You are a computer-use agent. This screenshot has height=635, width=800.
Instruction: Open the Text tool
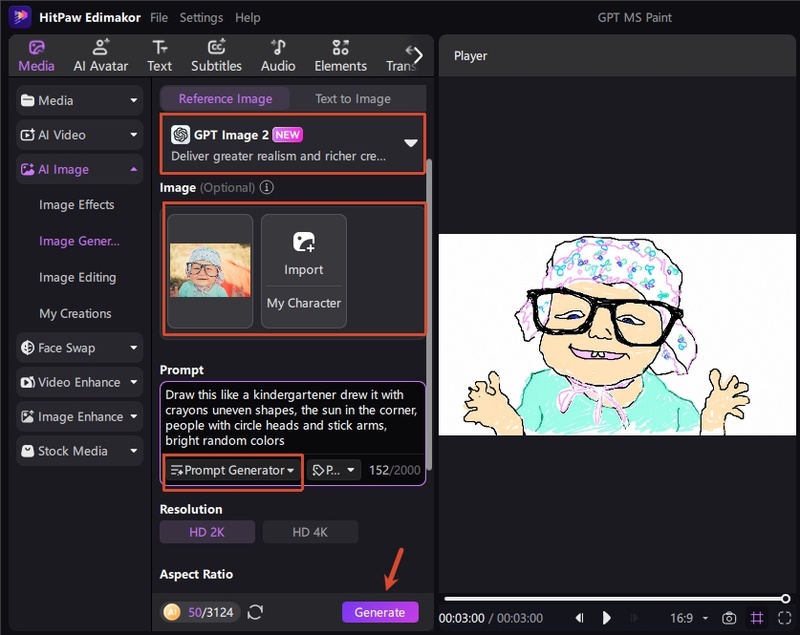pyautogui.click(x=160, y=56)
